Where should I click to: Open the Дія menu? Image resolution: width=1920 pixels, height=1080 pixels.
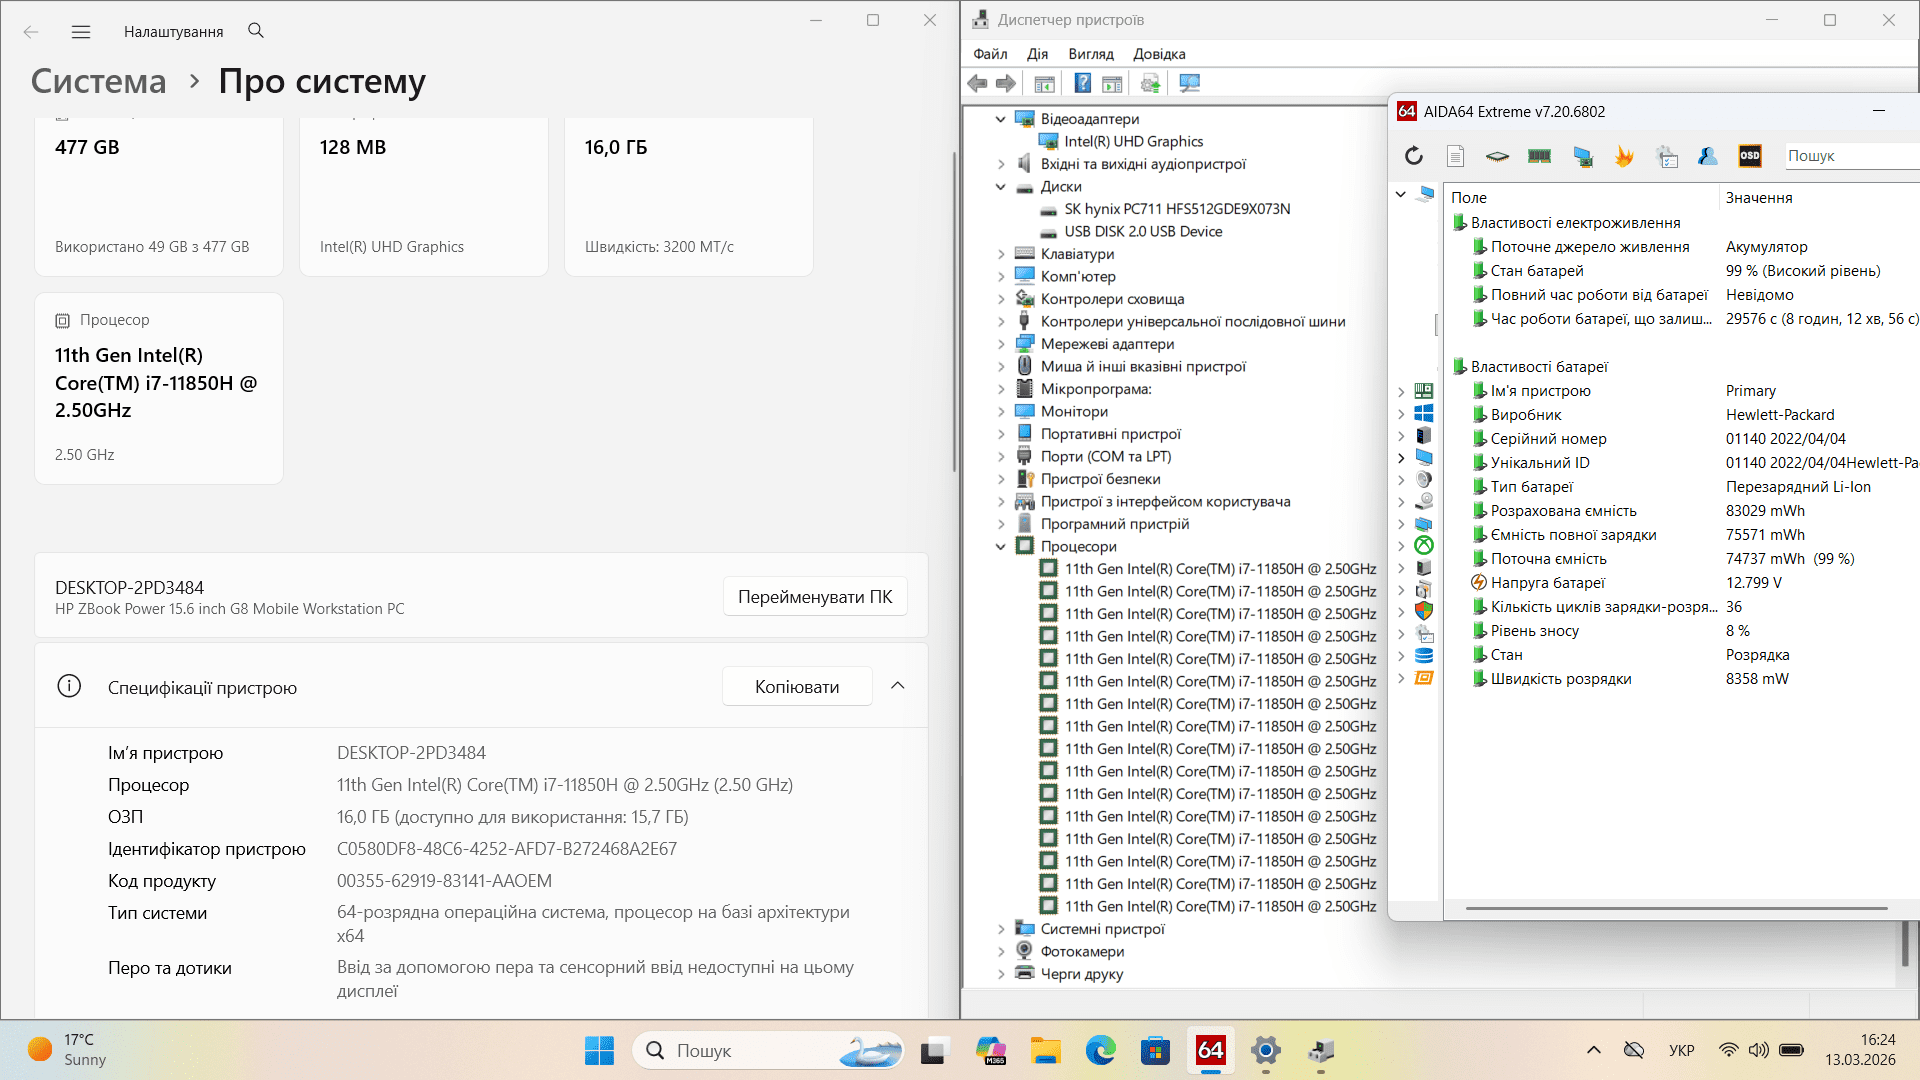1037,54
